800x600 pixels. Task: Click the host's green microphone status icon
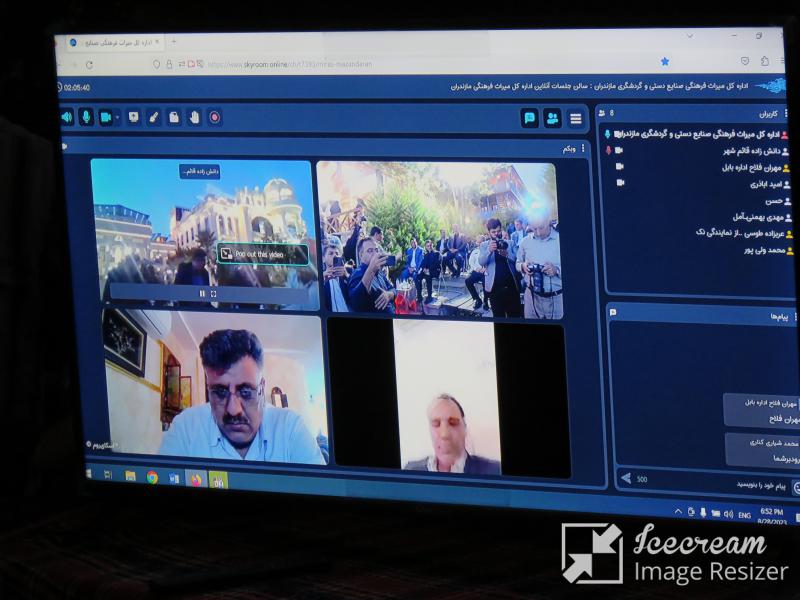pyautogui.click(x=607, y=134)
